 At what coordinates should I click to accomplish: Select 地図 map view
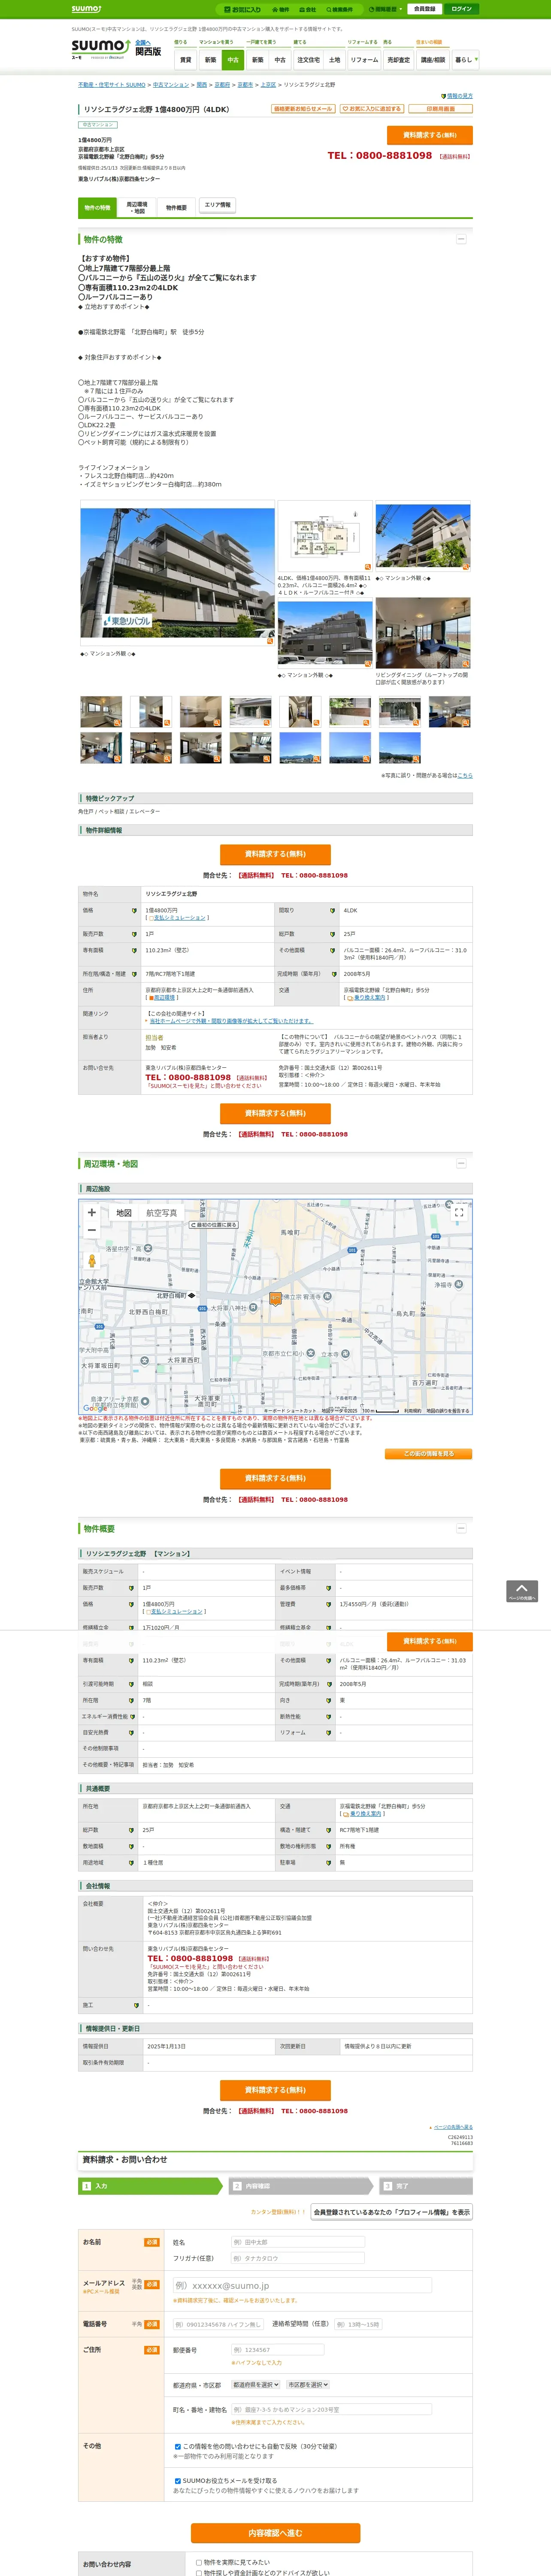tap(124, 1213)
